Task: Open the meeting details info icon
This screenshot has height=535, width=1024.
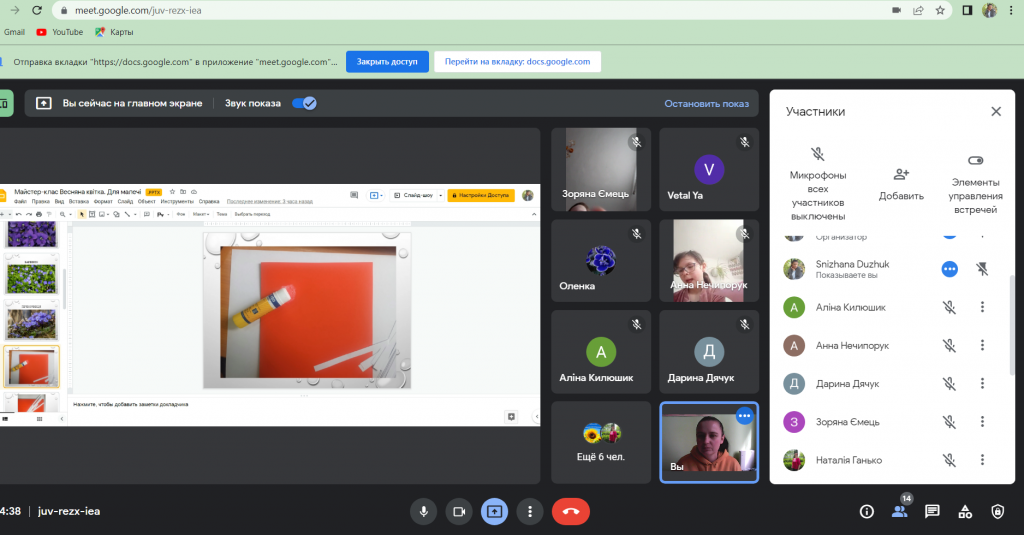Action: 867,511
